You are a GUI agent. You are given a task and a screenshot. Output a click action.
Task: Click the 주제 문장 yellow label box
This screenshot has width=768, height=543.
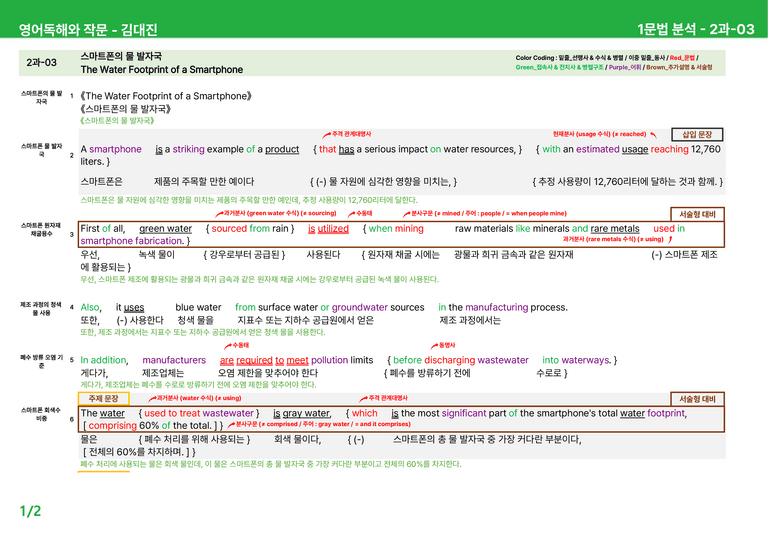pyautogui.click(x=103, y=399)
